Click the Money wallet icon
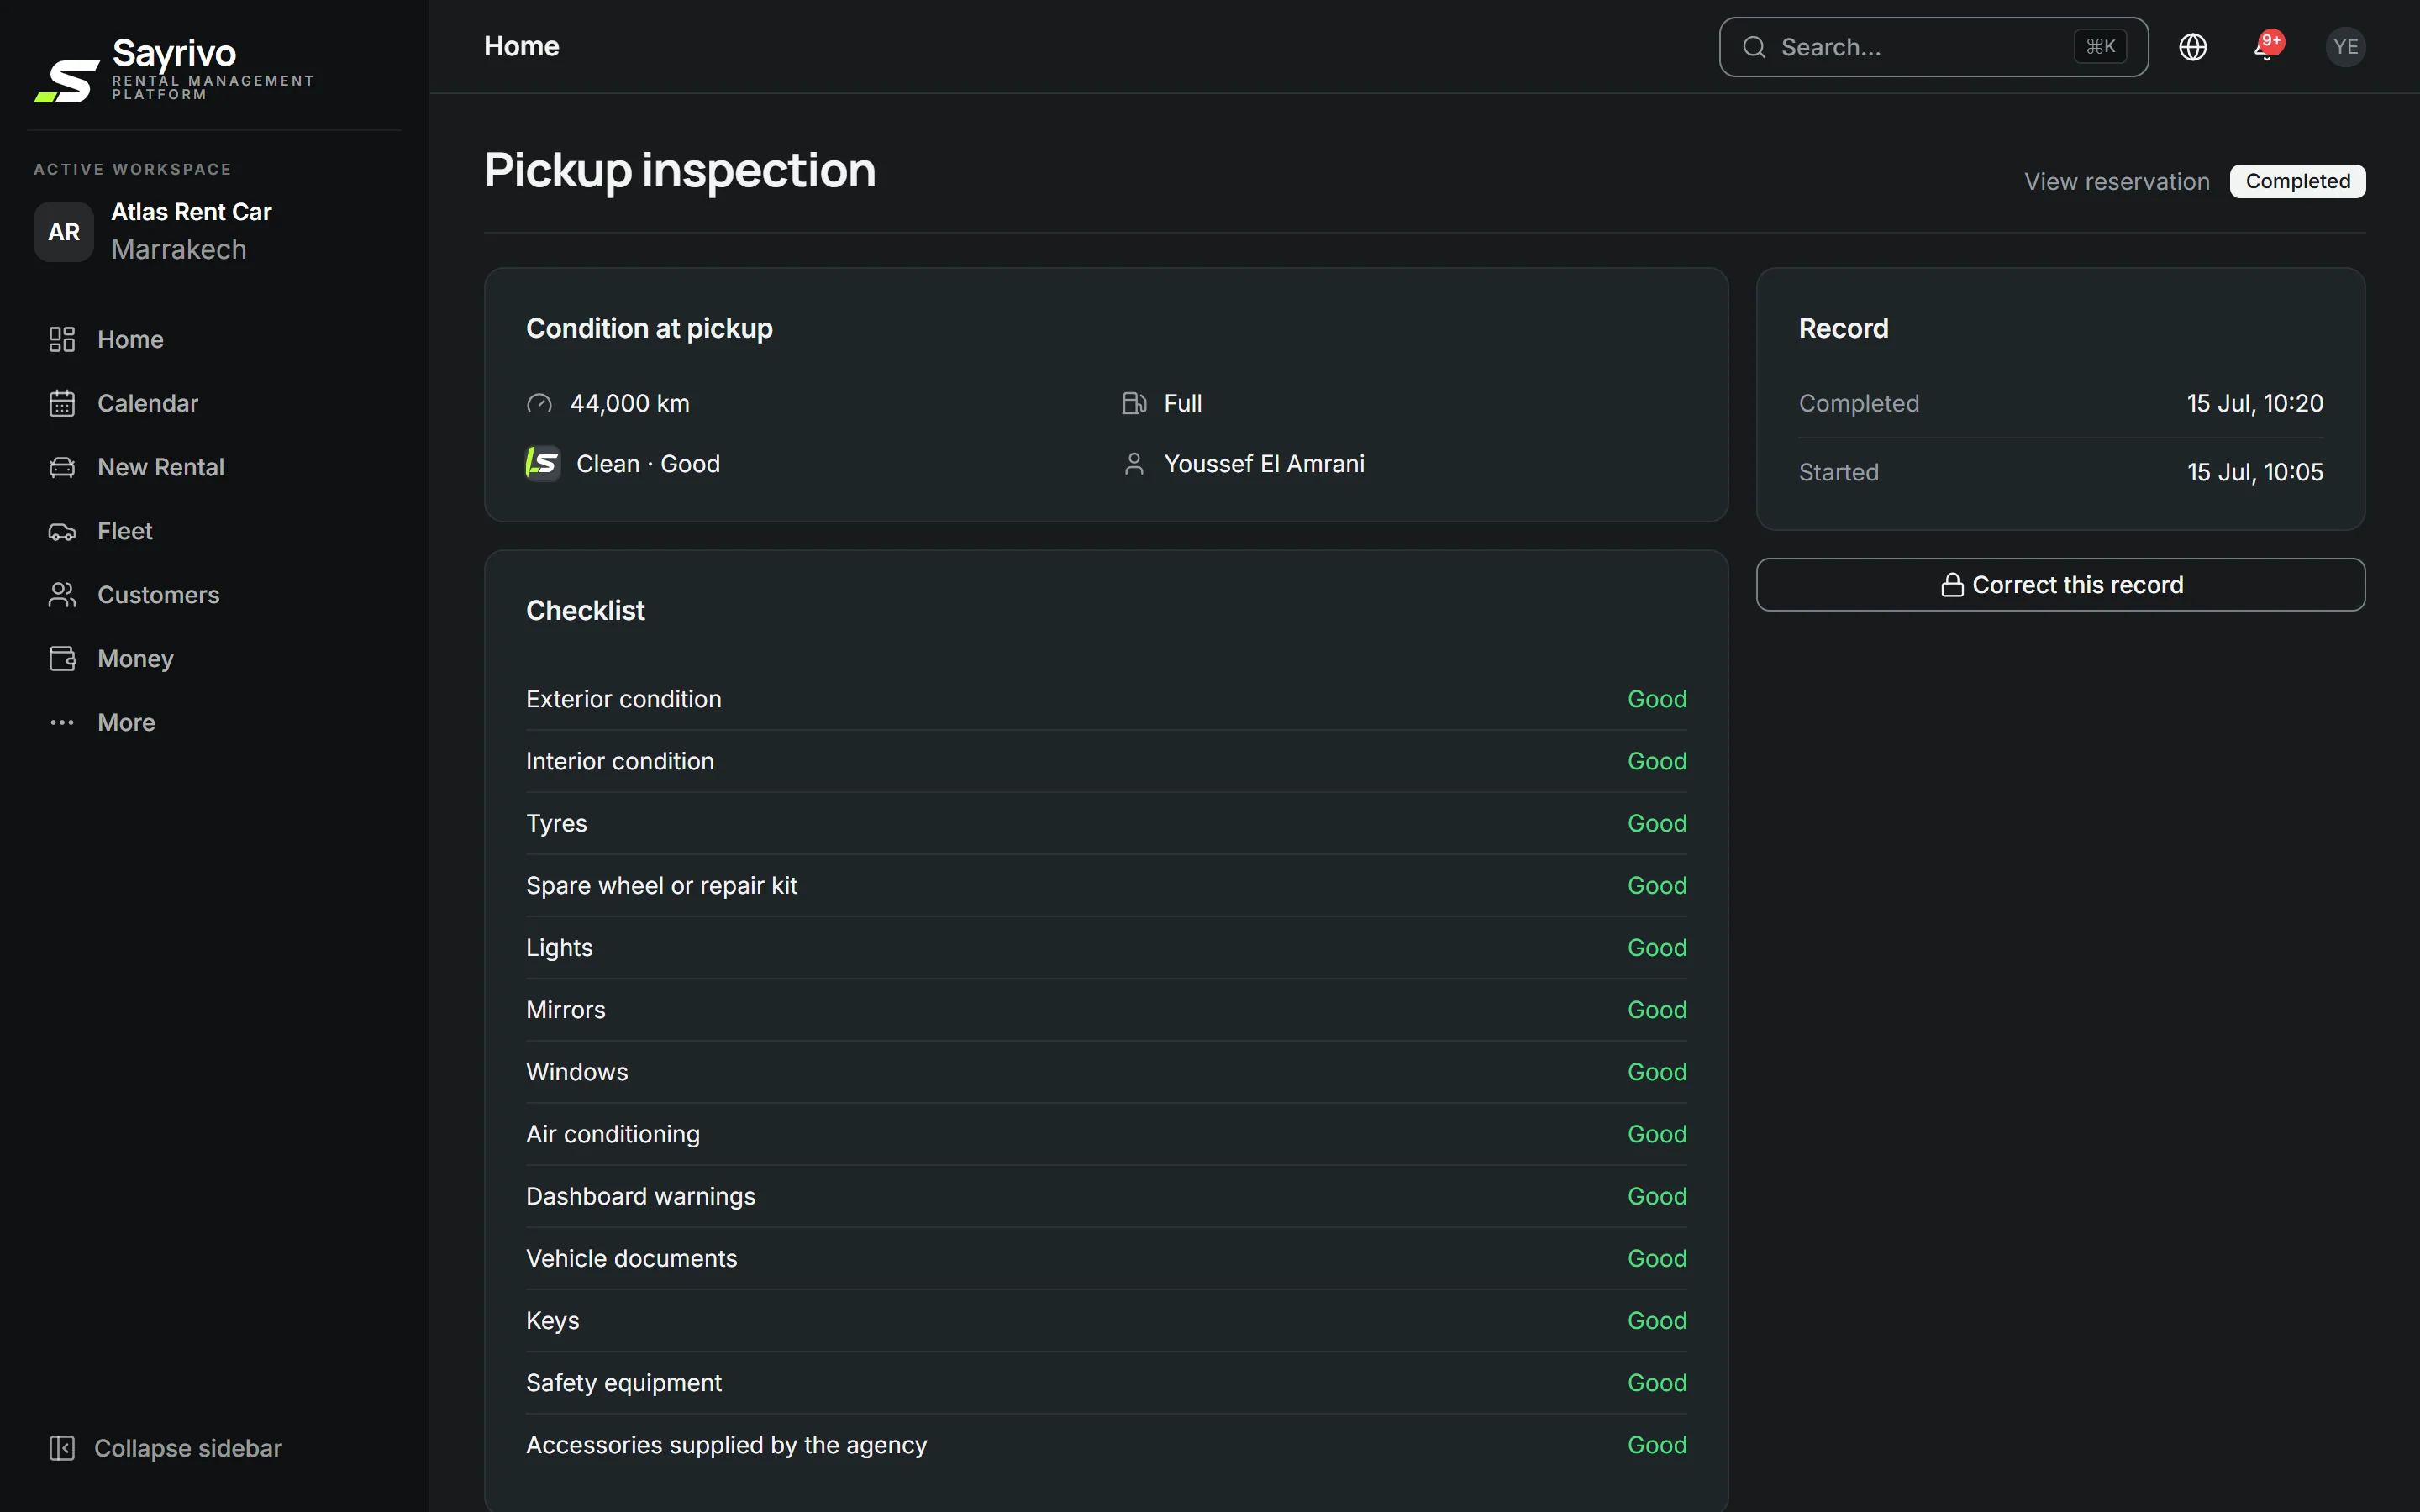 [x=62, y=659]
